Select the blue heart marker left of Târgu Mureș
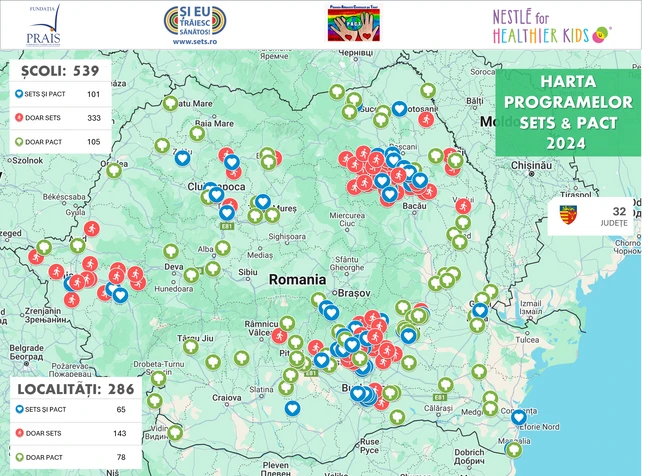This screenshot has height=476, width=650. [x=263, y=202]
